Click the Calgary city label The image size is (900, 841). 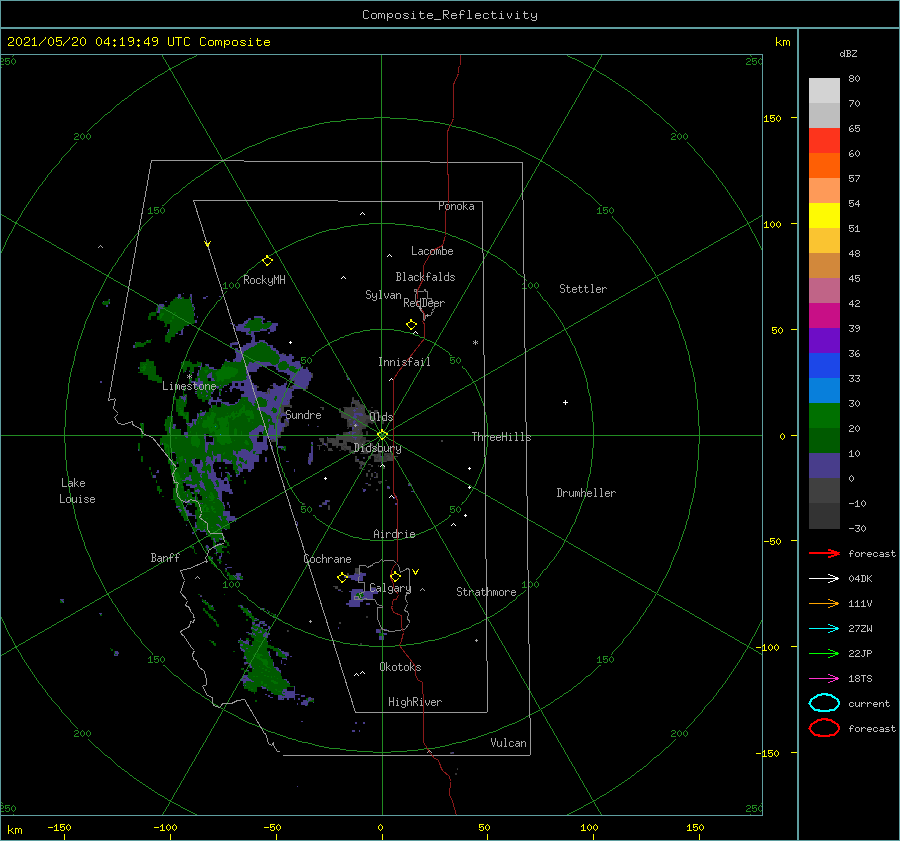(390, 588)
